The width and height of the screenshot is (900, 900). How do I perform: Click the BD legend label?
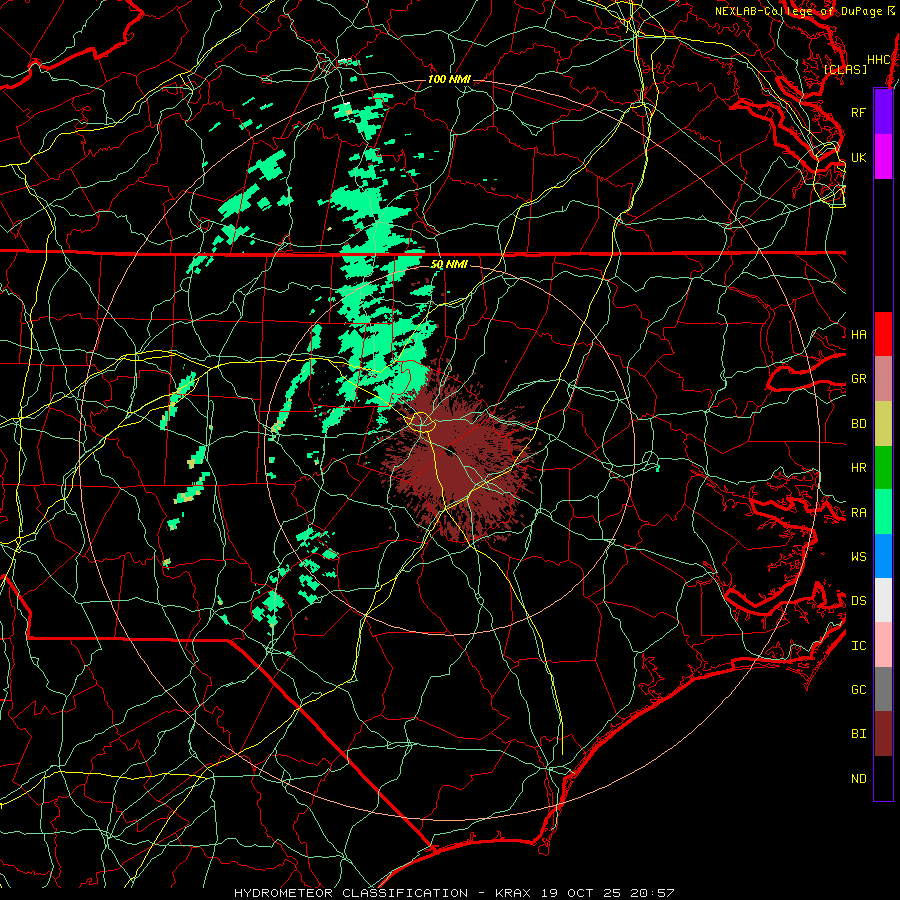click(x=859, y=424)
